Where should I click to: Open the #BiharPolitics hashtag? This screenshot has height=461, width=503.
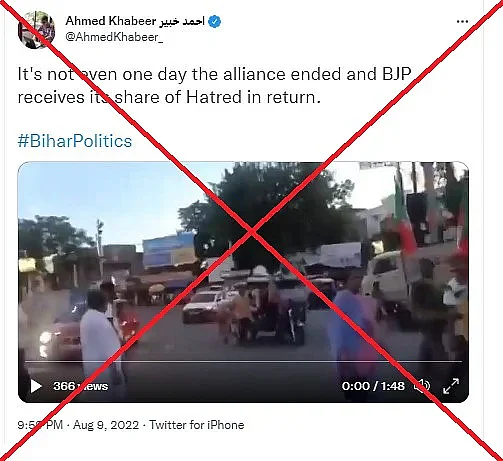(75, 141)
